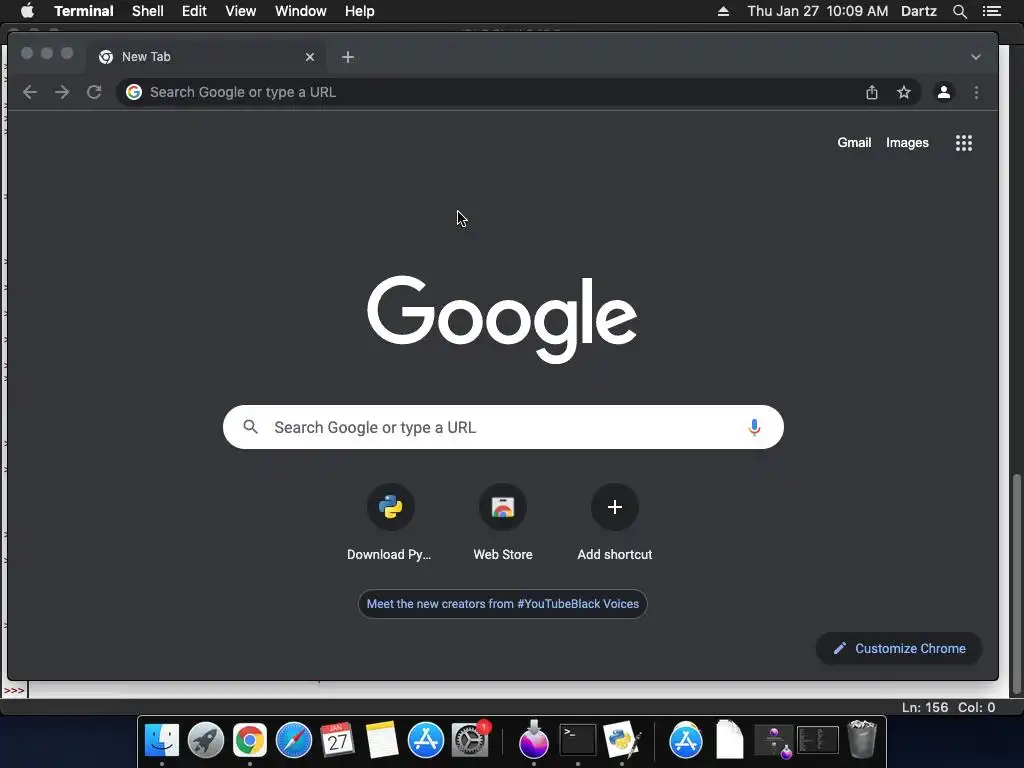
Task: Open the blank document icon in the Dock
Action: (x=729, y=741)
